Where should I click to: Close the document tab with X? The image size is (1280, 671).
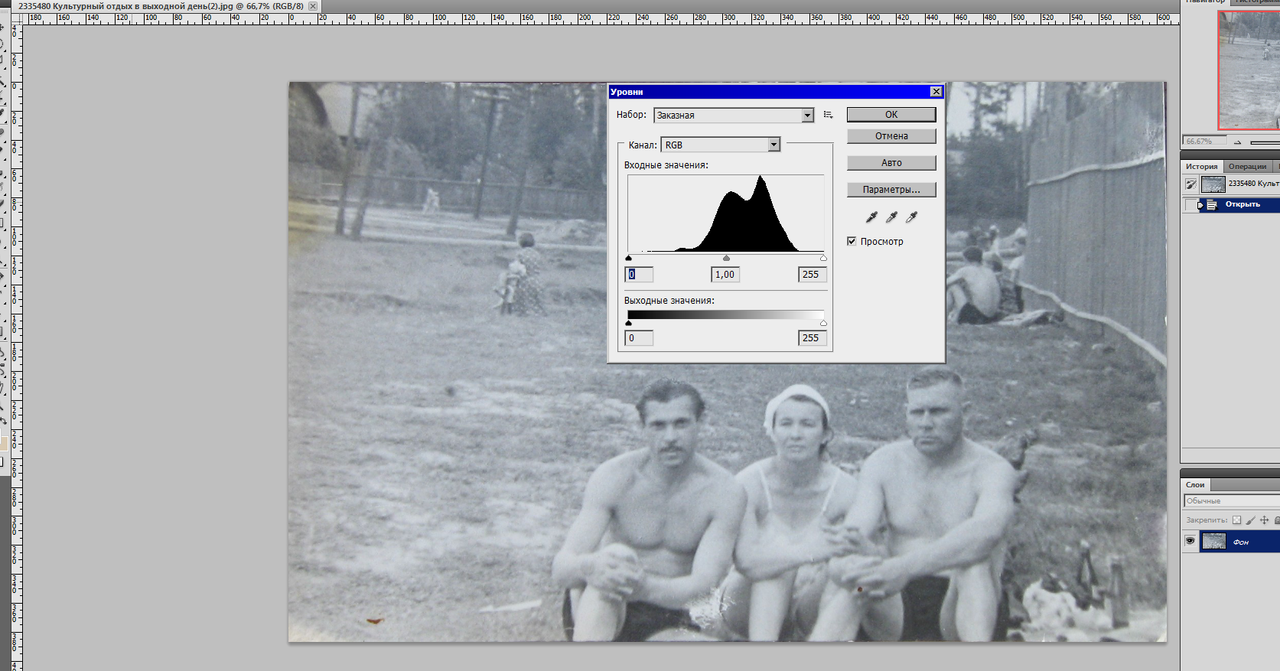(x=313, y=6)
